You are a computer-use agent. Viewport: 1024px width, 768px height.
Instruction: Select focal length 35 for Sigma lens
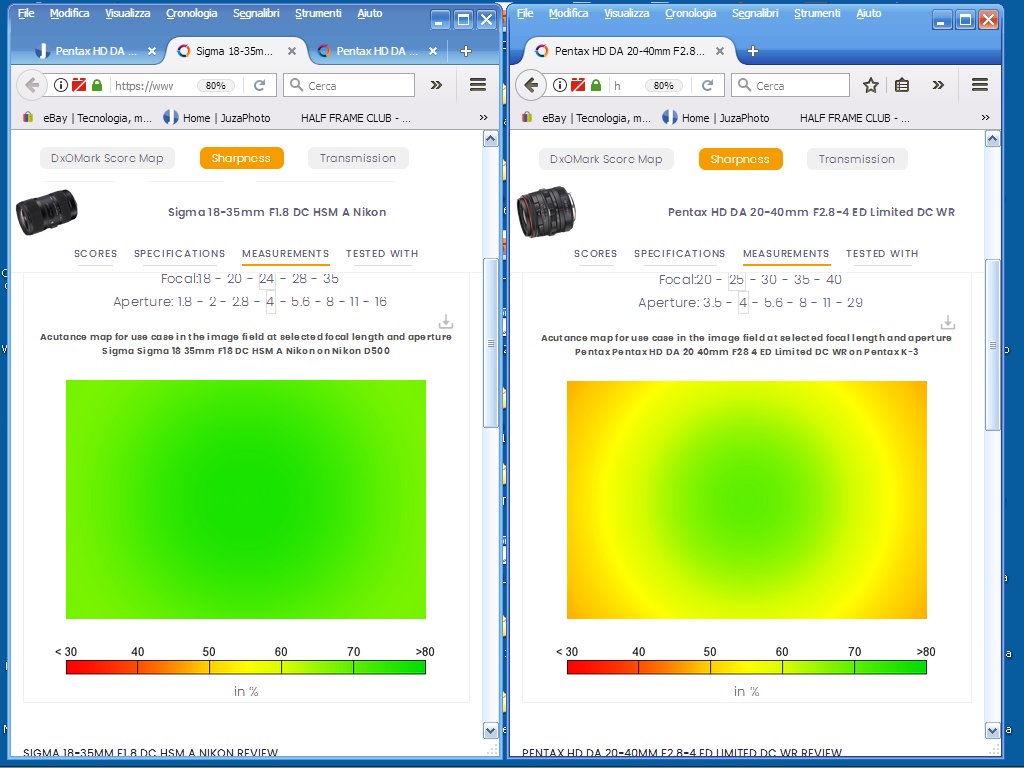(x=330, y=278)
